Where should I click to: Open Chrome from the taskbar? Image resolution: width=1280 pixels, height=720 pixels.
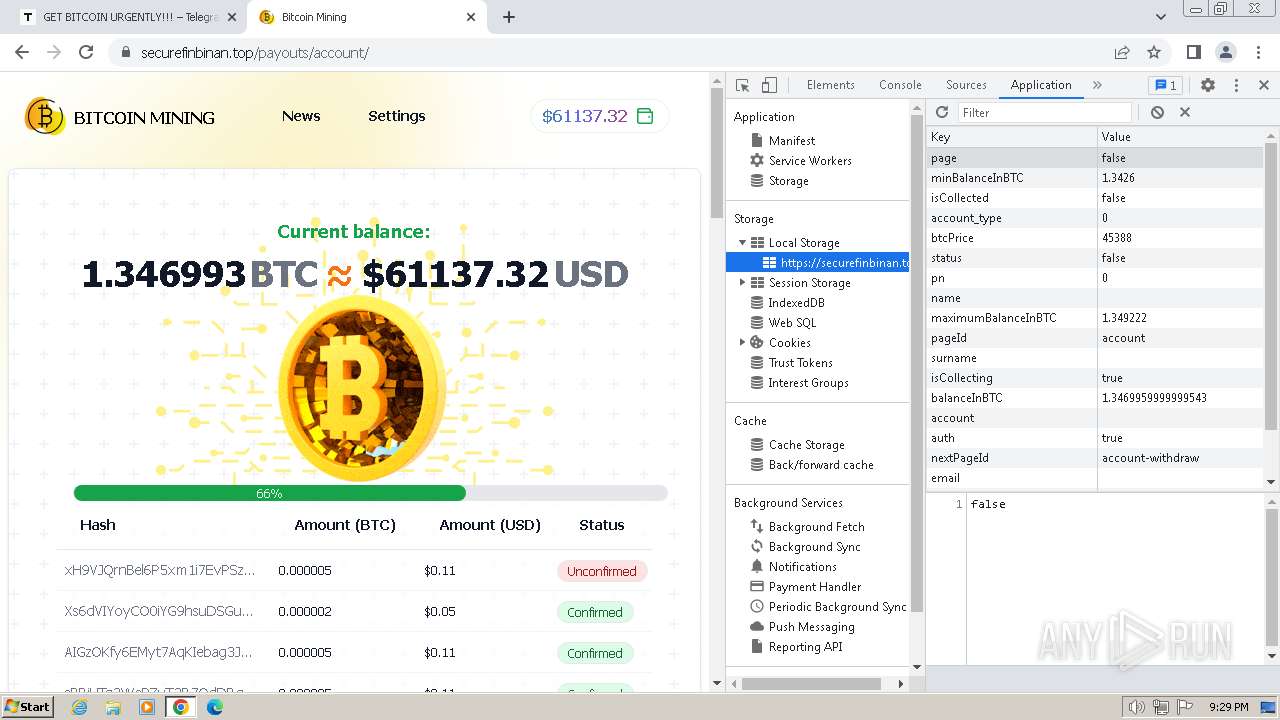181,707
